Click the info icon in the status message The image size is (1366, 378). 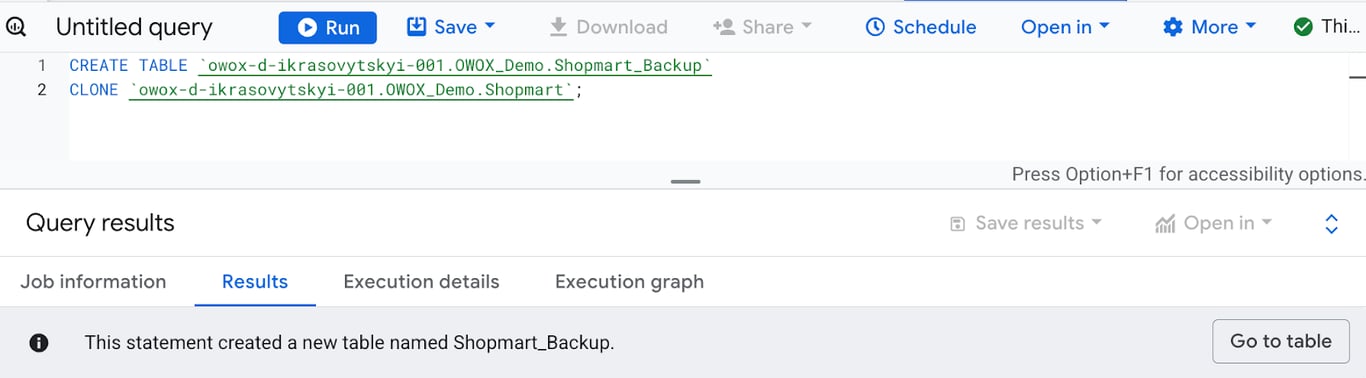[39, 343]
